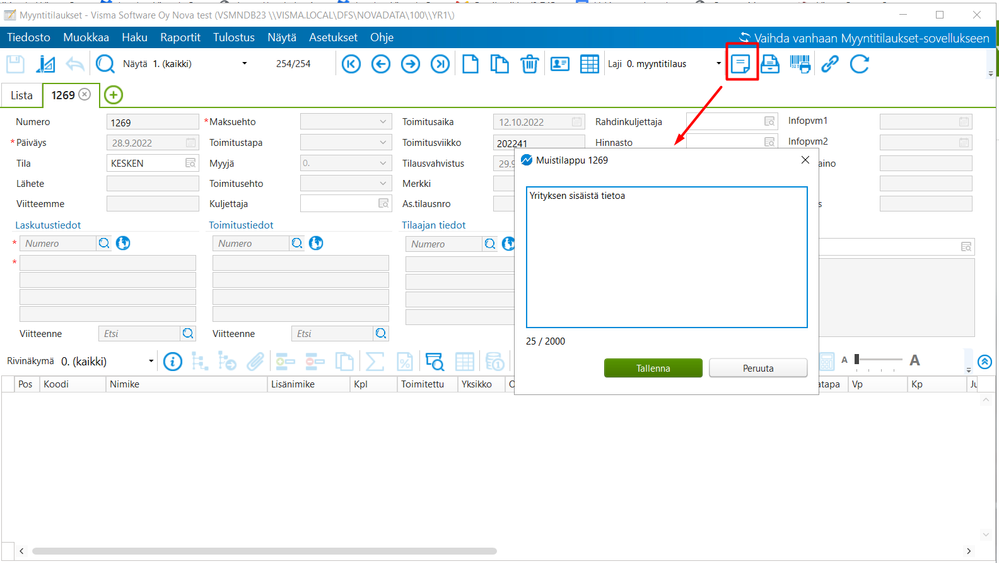Click the Viitteemme input field
The image size is (999, 563).
click(153, 204)
